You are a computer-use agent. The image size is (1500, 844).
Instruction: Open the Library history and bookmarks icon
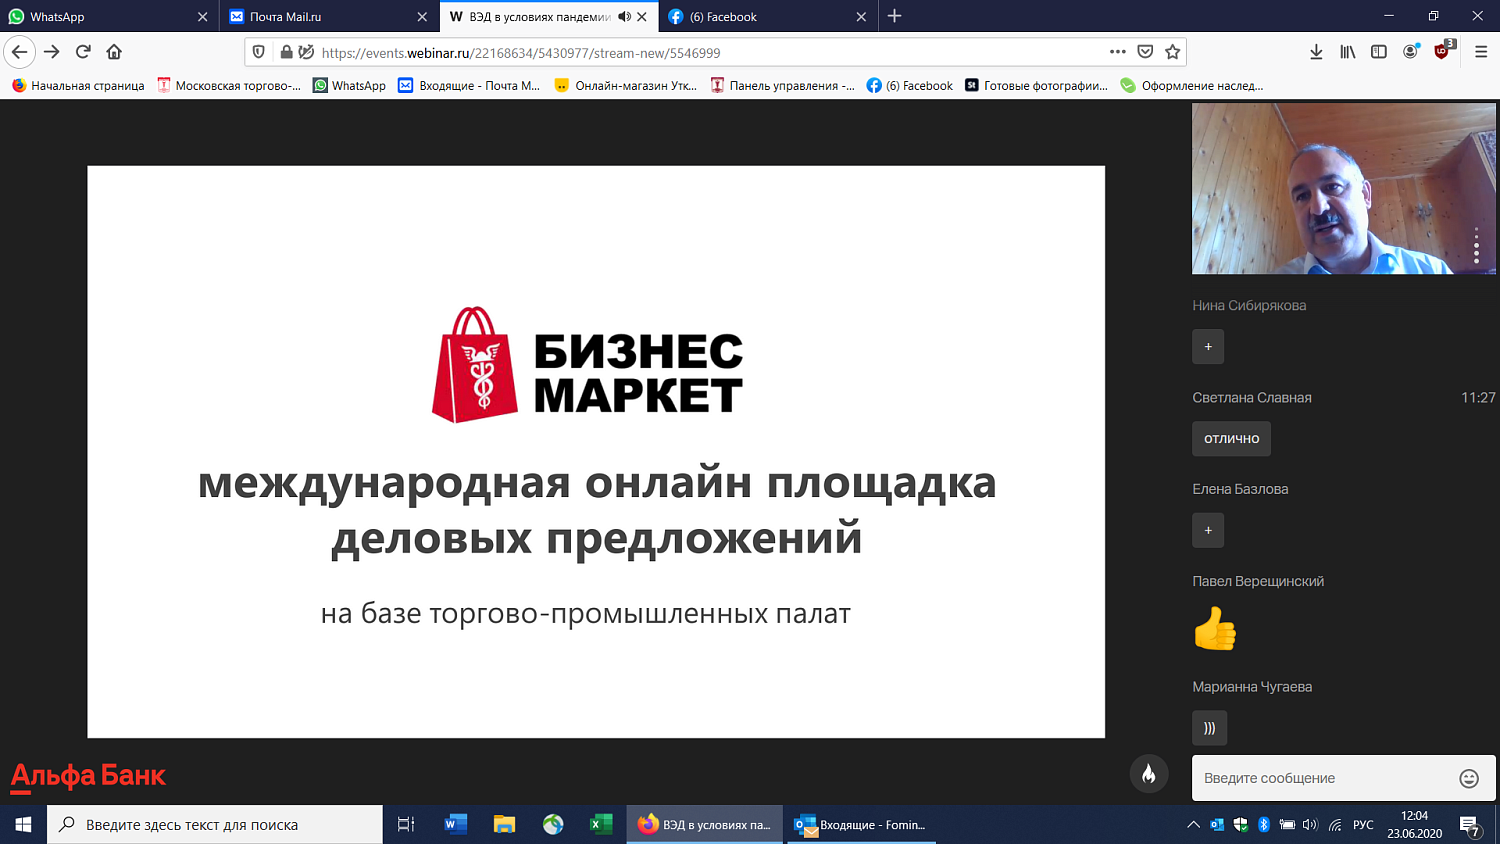click(1348, 52)
